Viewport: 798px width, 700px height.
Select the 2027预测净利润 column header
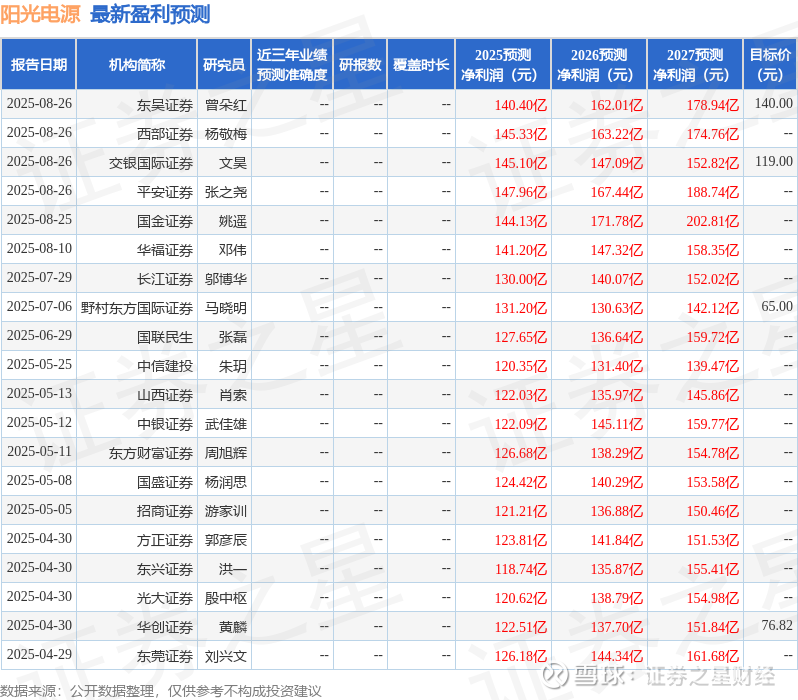point(695,65)
